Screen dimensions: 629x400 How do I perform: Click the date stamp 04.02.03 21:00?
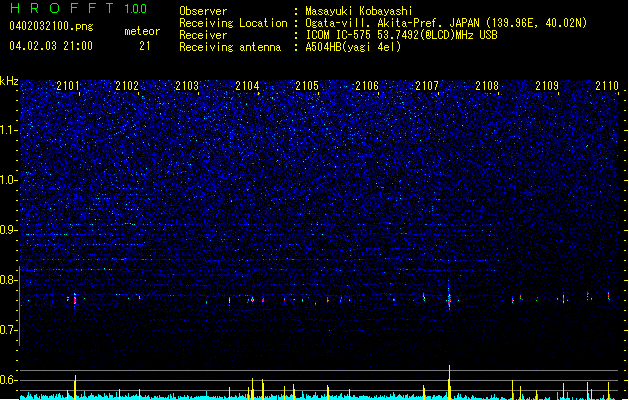click(x=51, y=46)
